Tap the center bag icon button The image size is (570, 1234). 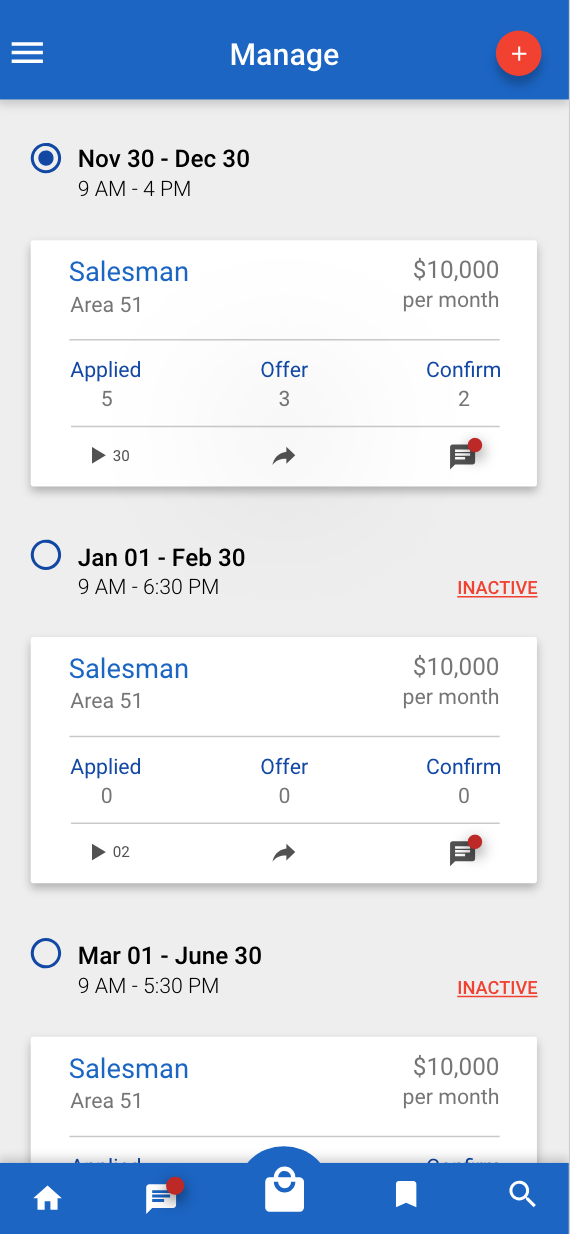click(x=284, y=1190)
